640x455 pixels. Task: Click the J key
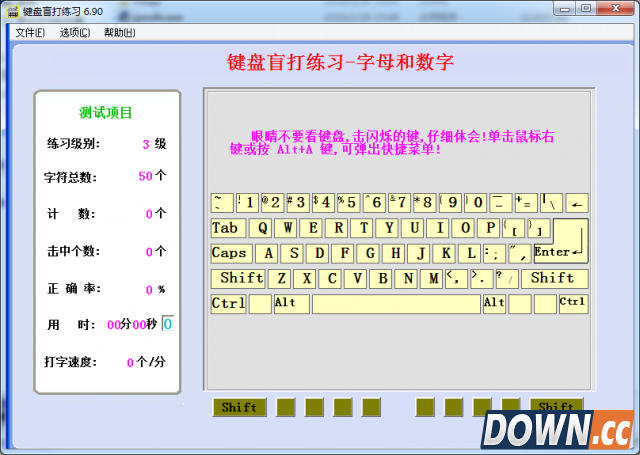pyautogui.click(x=419, y=253)
